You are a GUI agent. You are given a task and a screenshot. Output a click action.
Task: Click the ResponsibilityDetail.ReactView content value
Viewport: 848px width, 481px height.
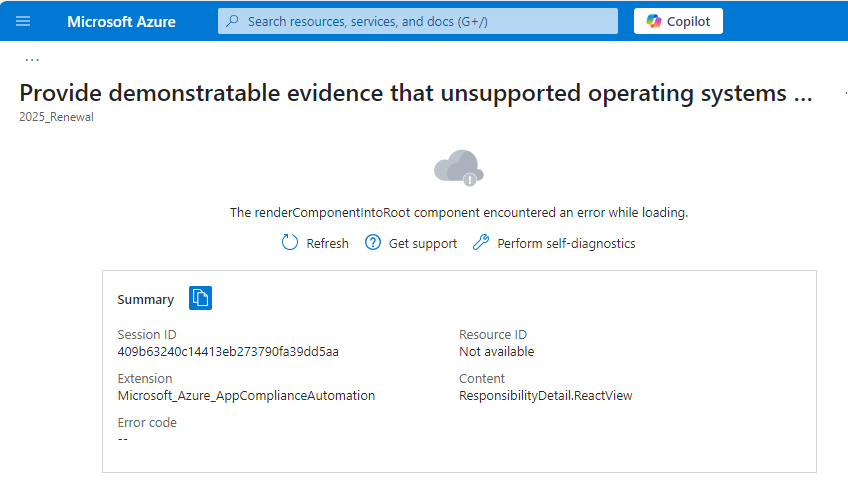tap(546, 396)
